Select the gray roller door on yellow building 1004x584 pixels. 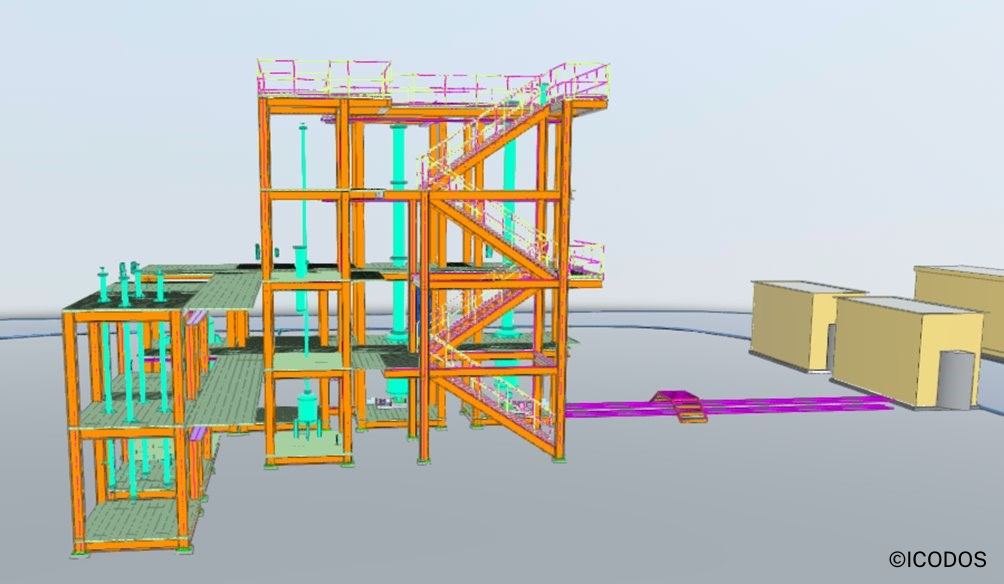956,380
